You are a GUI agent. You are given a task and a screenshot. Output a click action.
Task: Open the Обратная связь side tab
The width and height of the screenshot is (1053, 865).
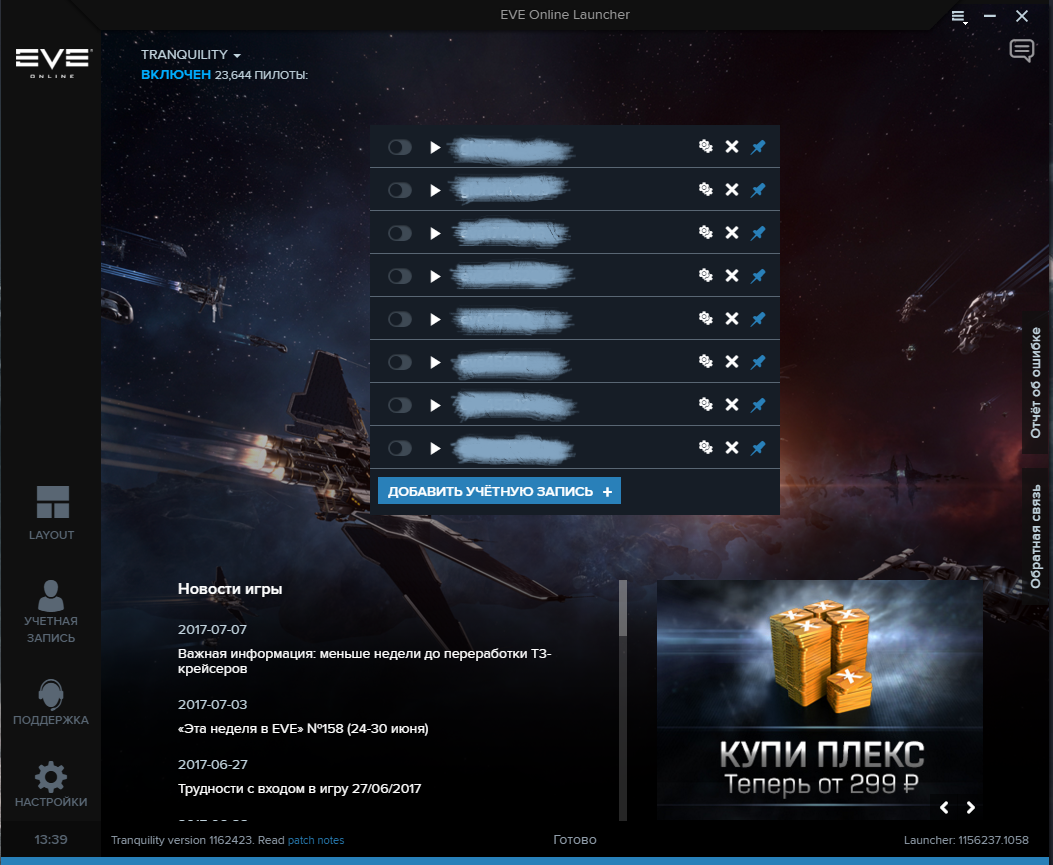1036,536
